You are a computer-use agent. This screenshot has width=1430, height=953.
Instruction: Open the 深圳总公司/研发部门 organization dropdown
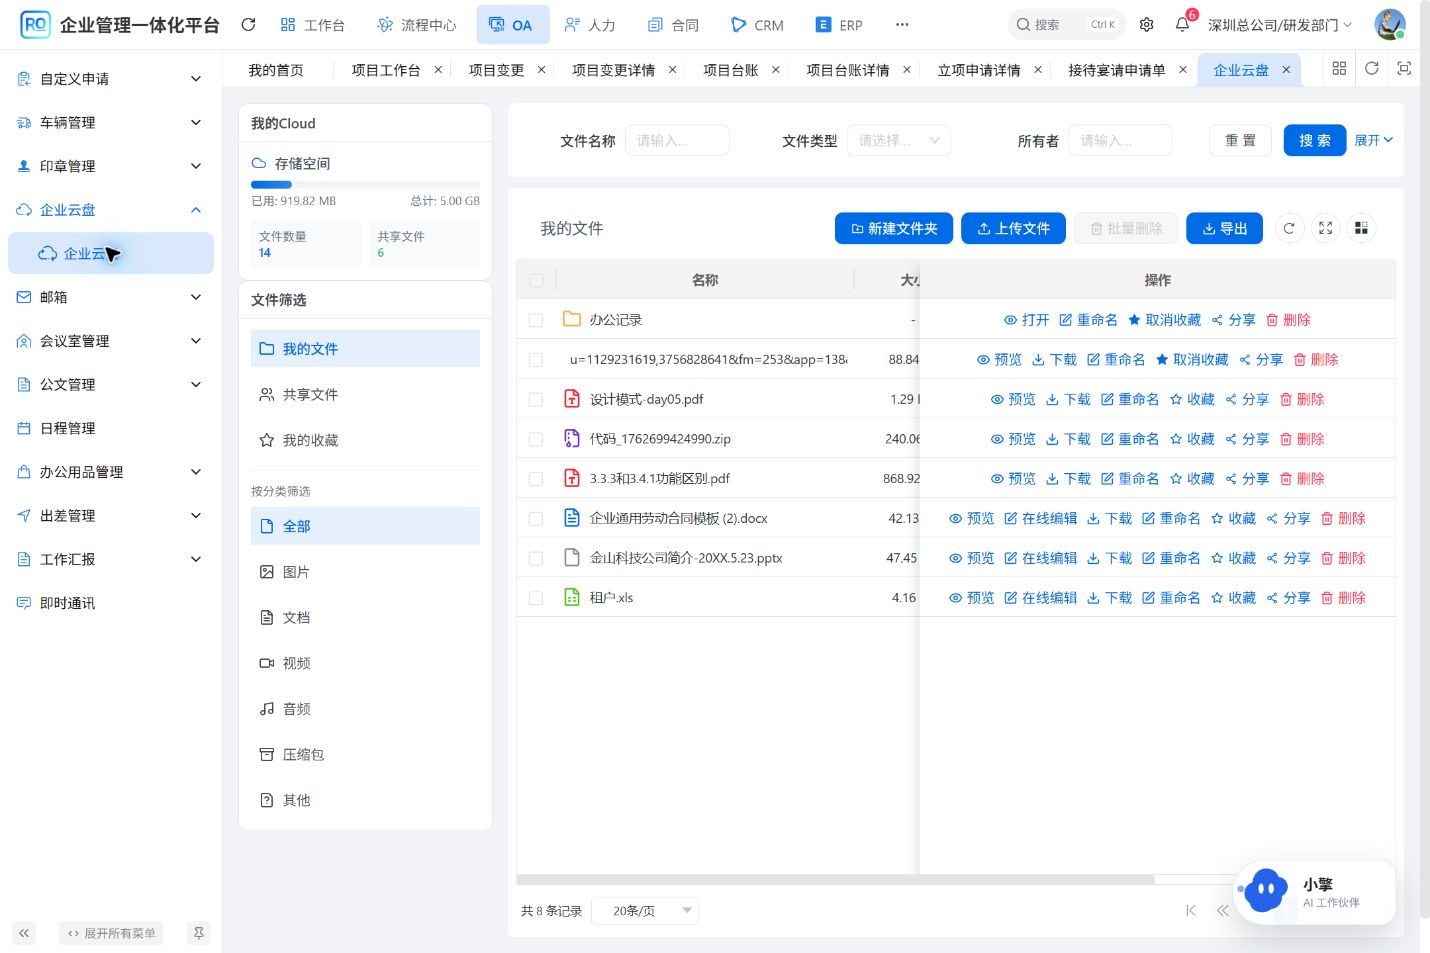tap(1280, 24)
